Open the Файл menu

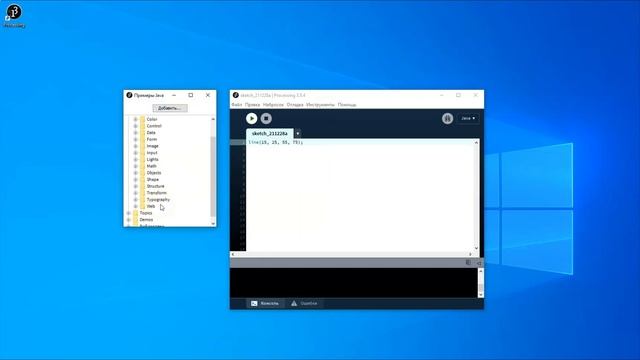click(237, 105)
